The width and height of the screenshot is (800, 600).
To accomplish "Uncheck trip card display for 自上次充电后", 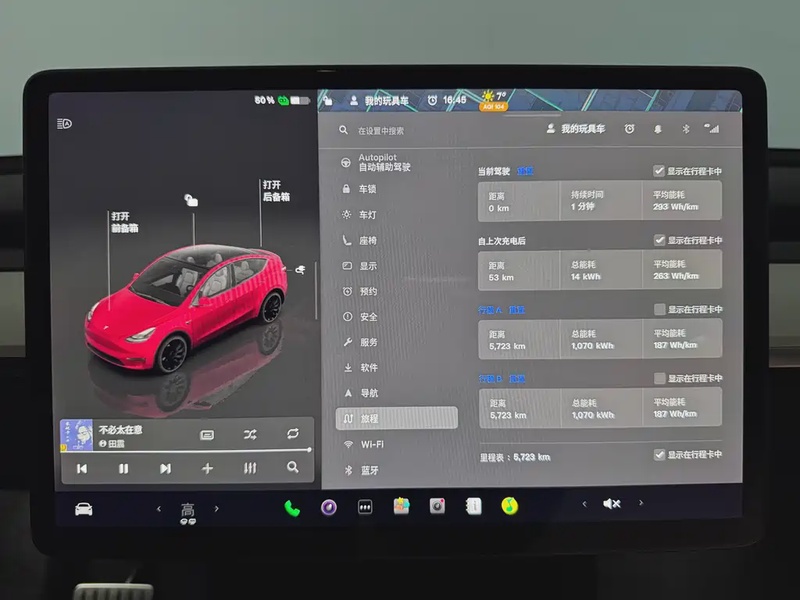I will [659, 240].
